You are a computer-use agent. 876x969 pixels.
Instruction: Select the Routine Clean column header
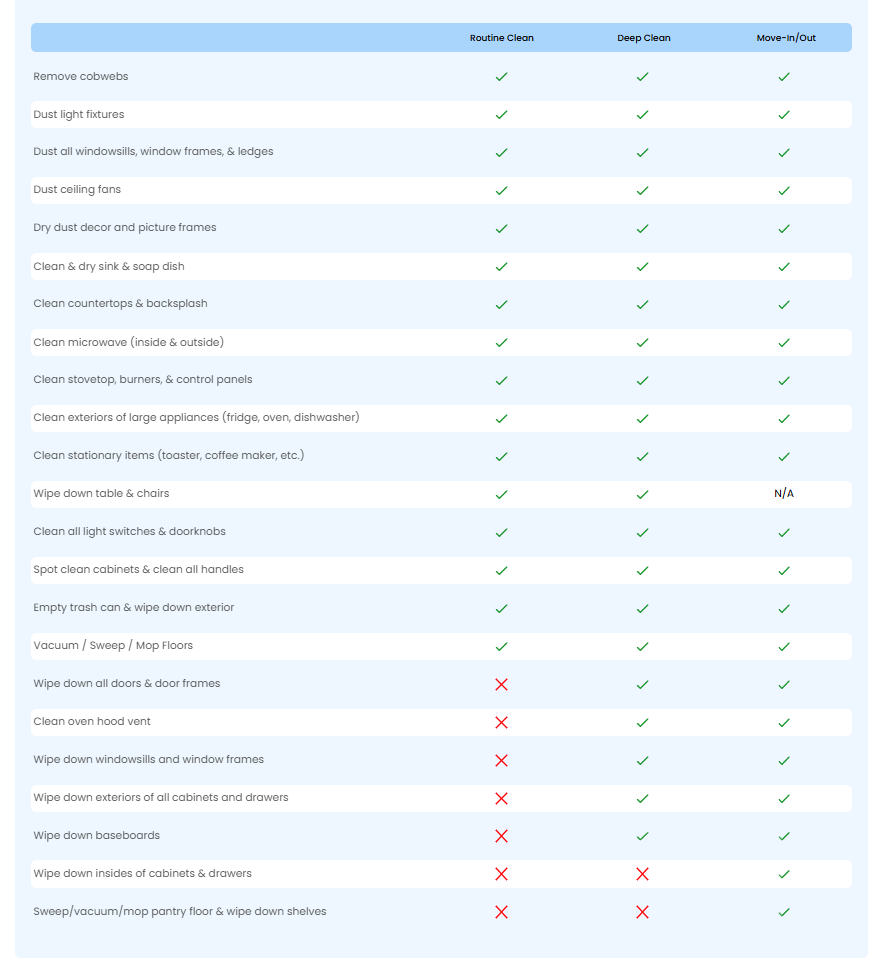tap(501, 38)
